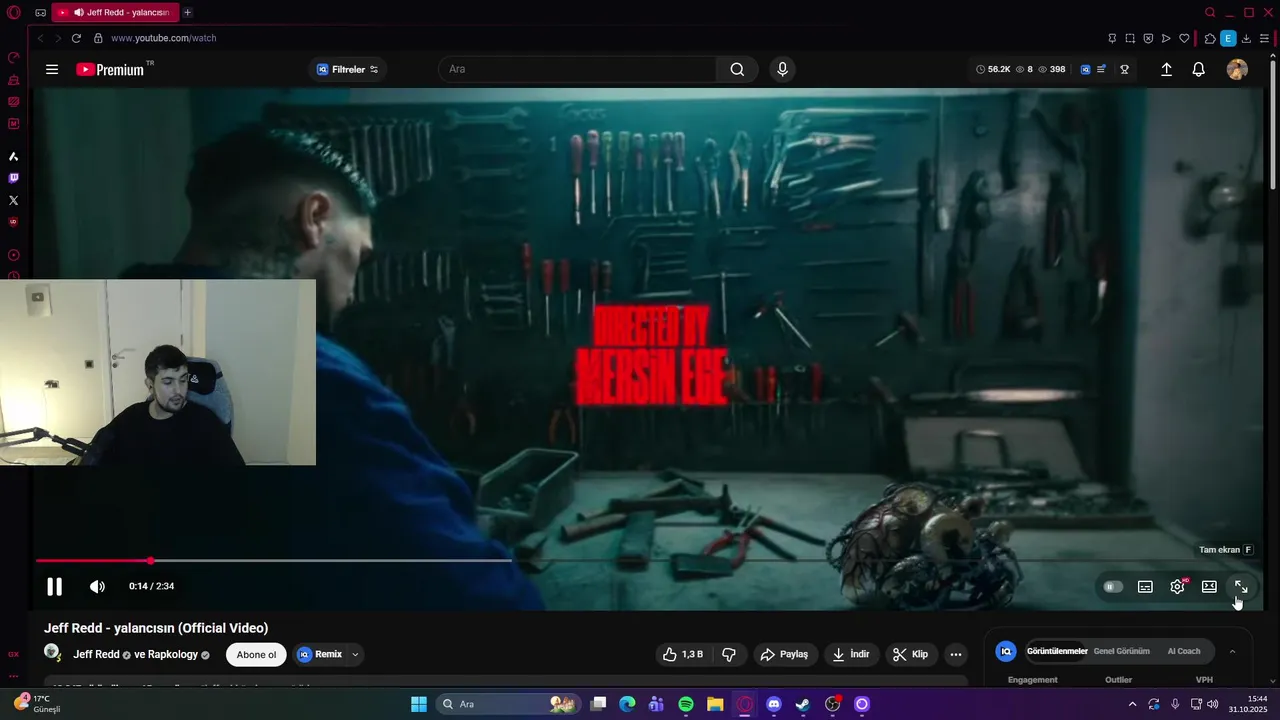Enter fullscreen with Tam ekran button
The width and height of the screenshot is (1280, 720).
(x=1241, y=587)
